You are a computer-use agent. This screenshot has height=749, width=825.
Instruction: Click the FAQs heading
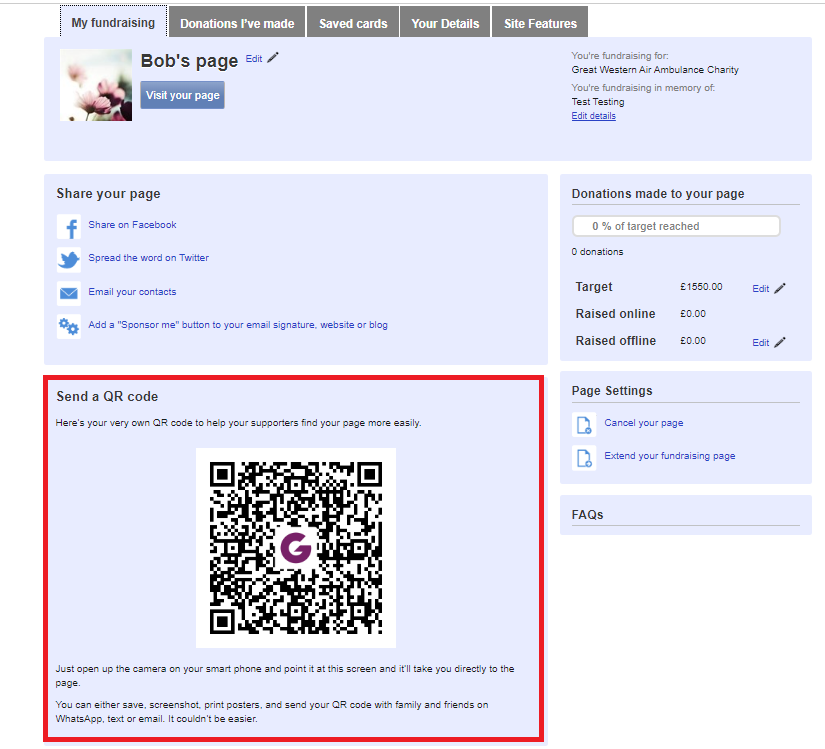(587, 515)
